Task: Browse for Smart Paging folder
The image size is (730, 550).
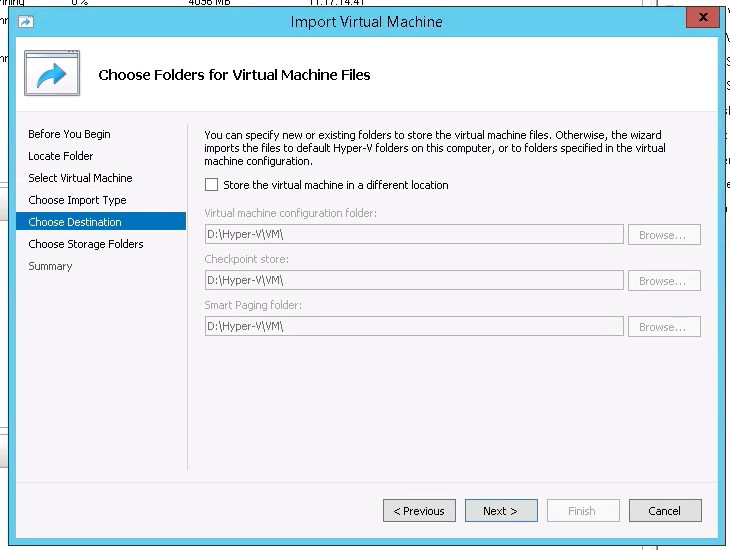Action: pyautogui.click(x=664, y=327)
